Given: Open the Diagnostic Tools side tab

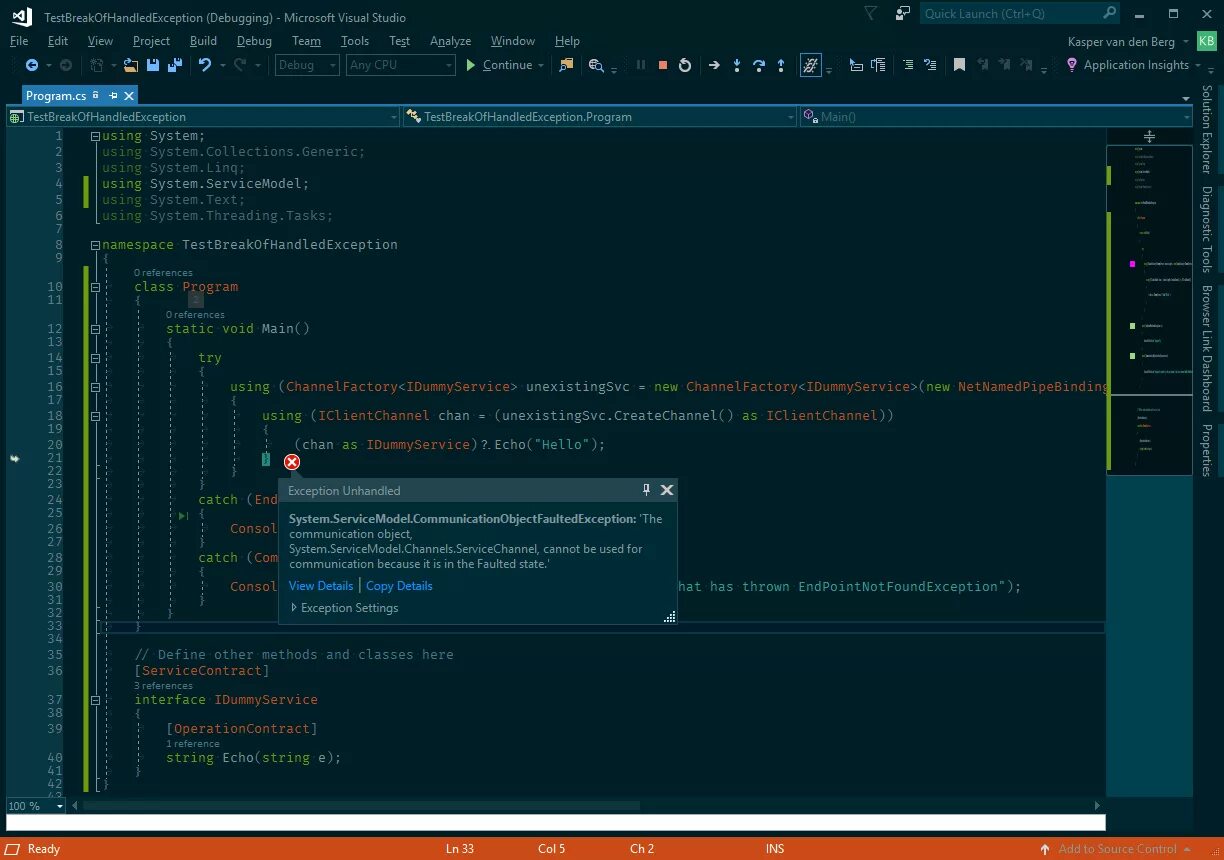Looking at the screenshot, I should click(1207, 230).
